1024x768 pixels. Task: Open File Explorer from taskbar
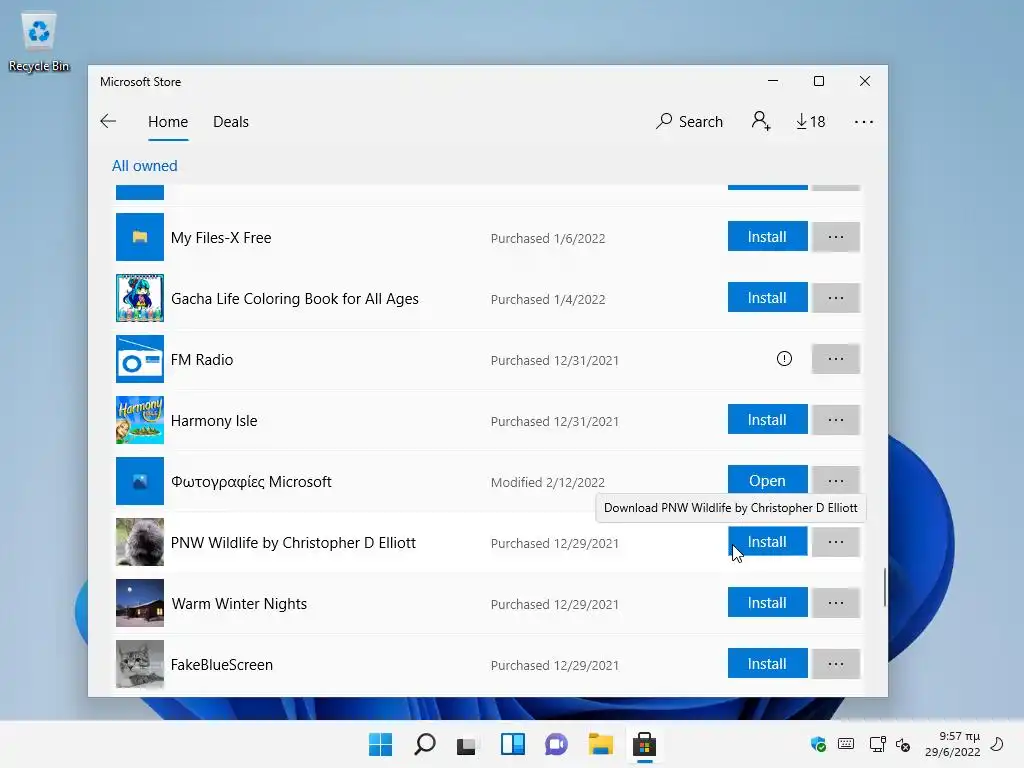600,744
